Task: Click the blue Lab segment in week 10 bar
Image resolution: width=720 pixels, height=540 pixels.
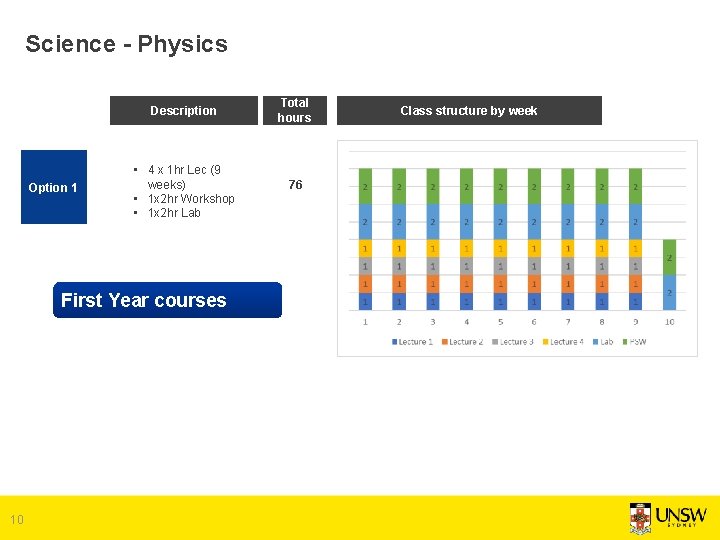Action: (669, 292)
